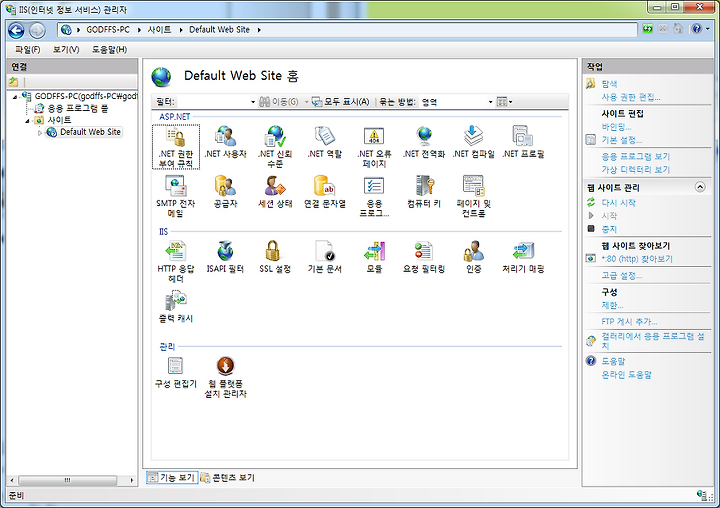Open .NET 권한 부여 규칙 feature

(x=176, y=147)
